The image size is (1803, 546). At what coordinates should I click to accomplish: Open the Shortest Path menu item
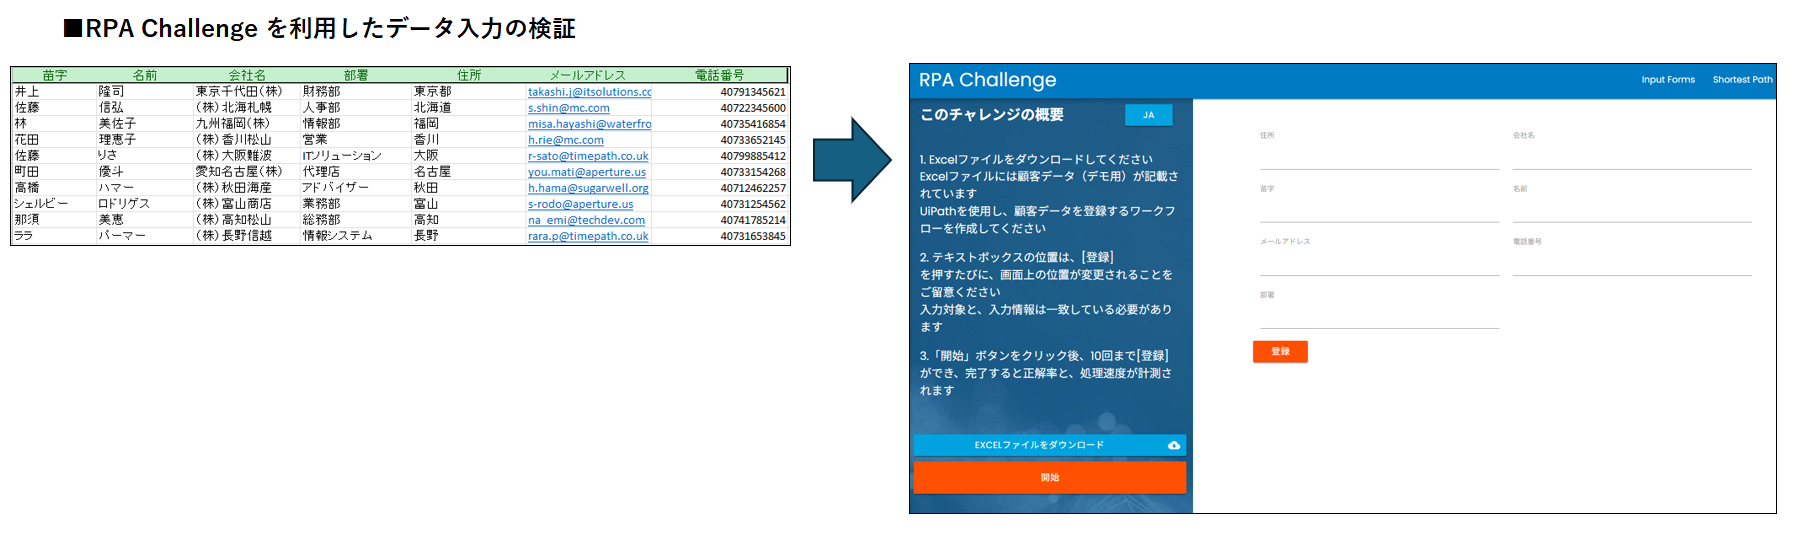coord(1742,80)
